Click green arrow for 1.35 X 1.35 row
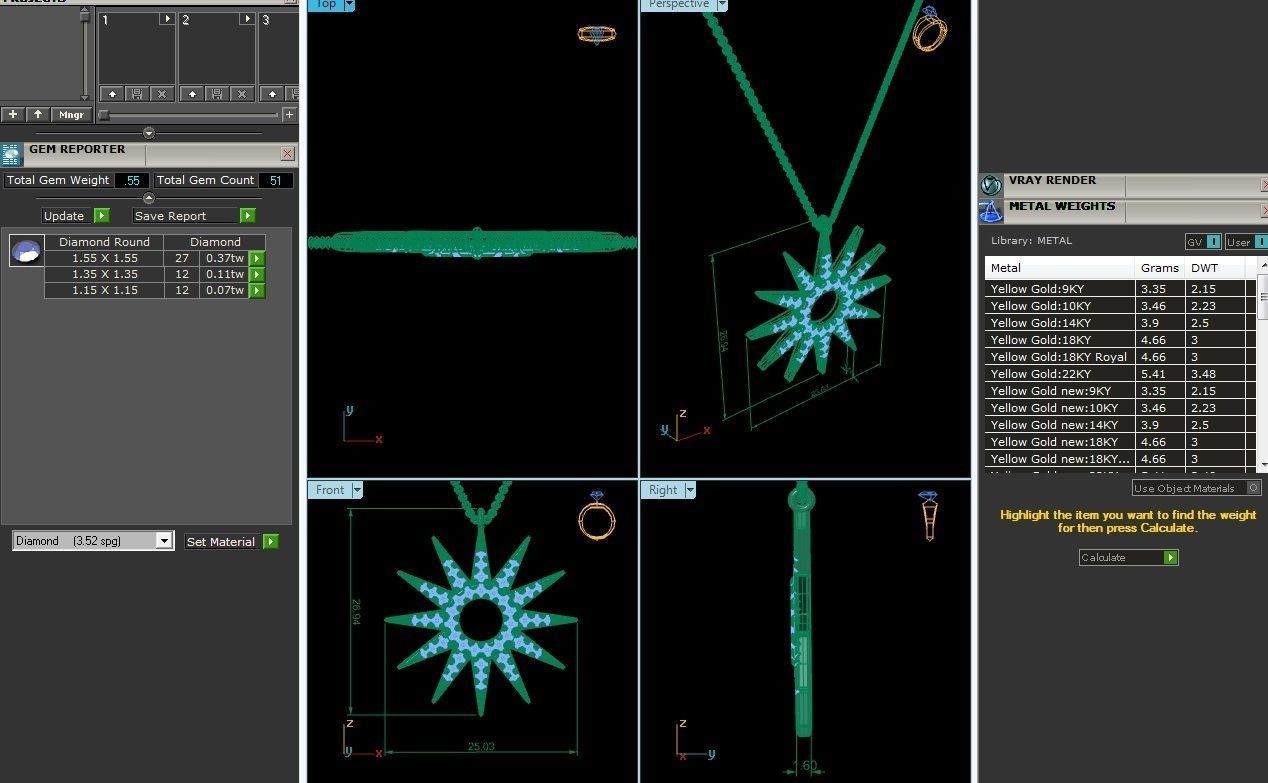The width and height of the screenshot is (1268, 783). (257, 274)
